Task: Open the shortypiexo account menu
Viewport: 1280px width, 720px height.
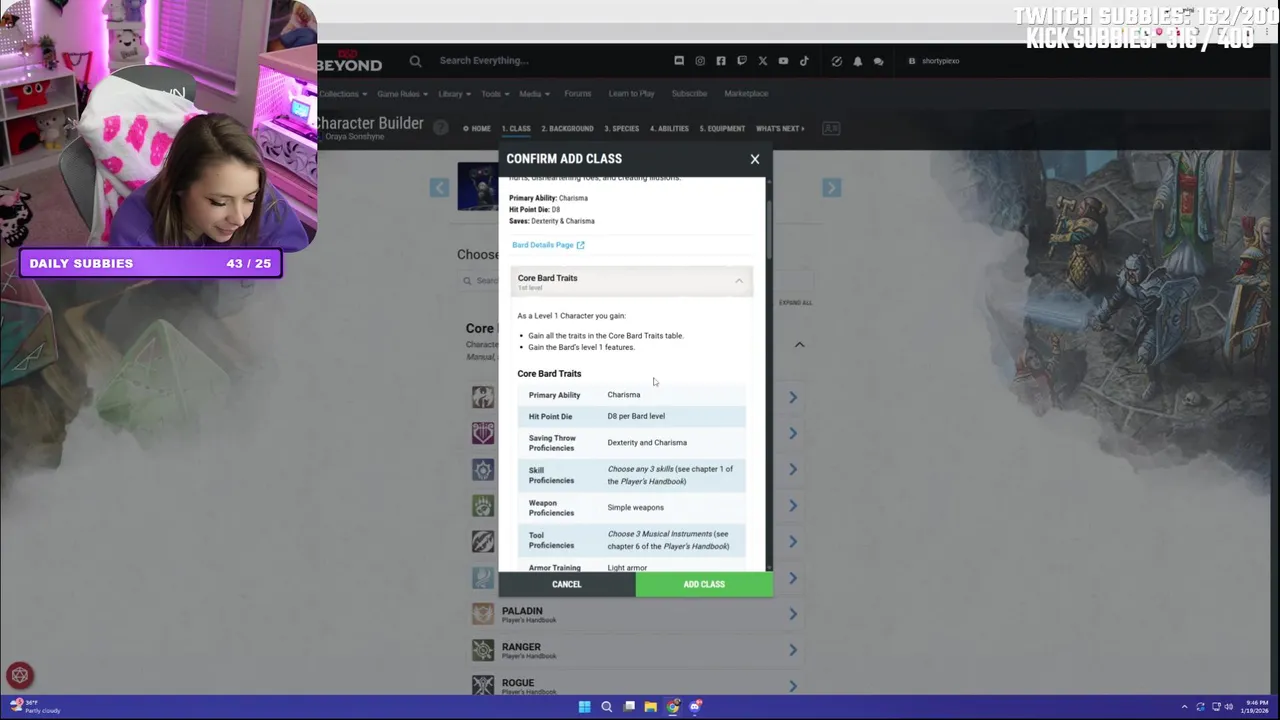Action: click(934, 61)
